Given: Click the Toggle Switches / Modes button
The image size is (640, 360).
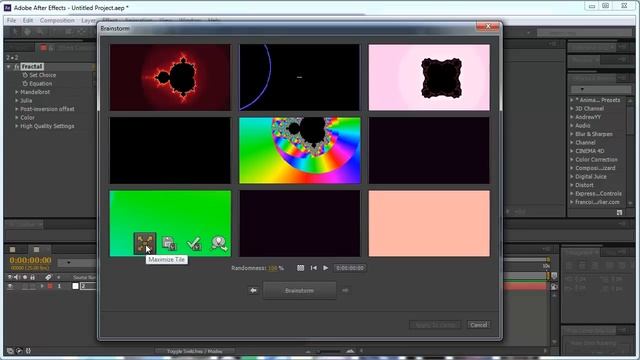Looking at the screenshot, I should (x=195, y=351).
